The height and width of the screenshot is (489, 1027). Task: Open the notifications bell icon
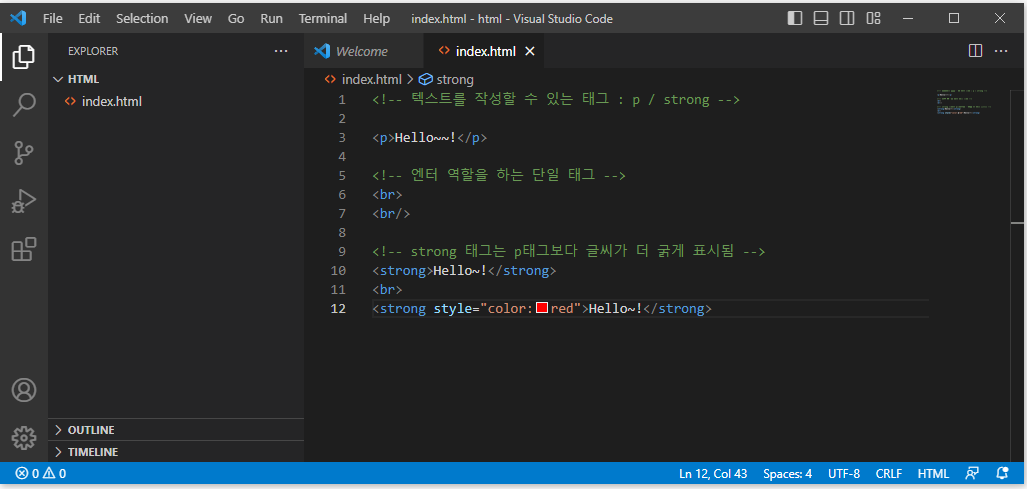[1002, 473]
